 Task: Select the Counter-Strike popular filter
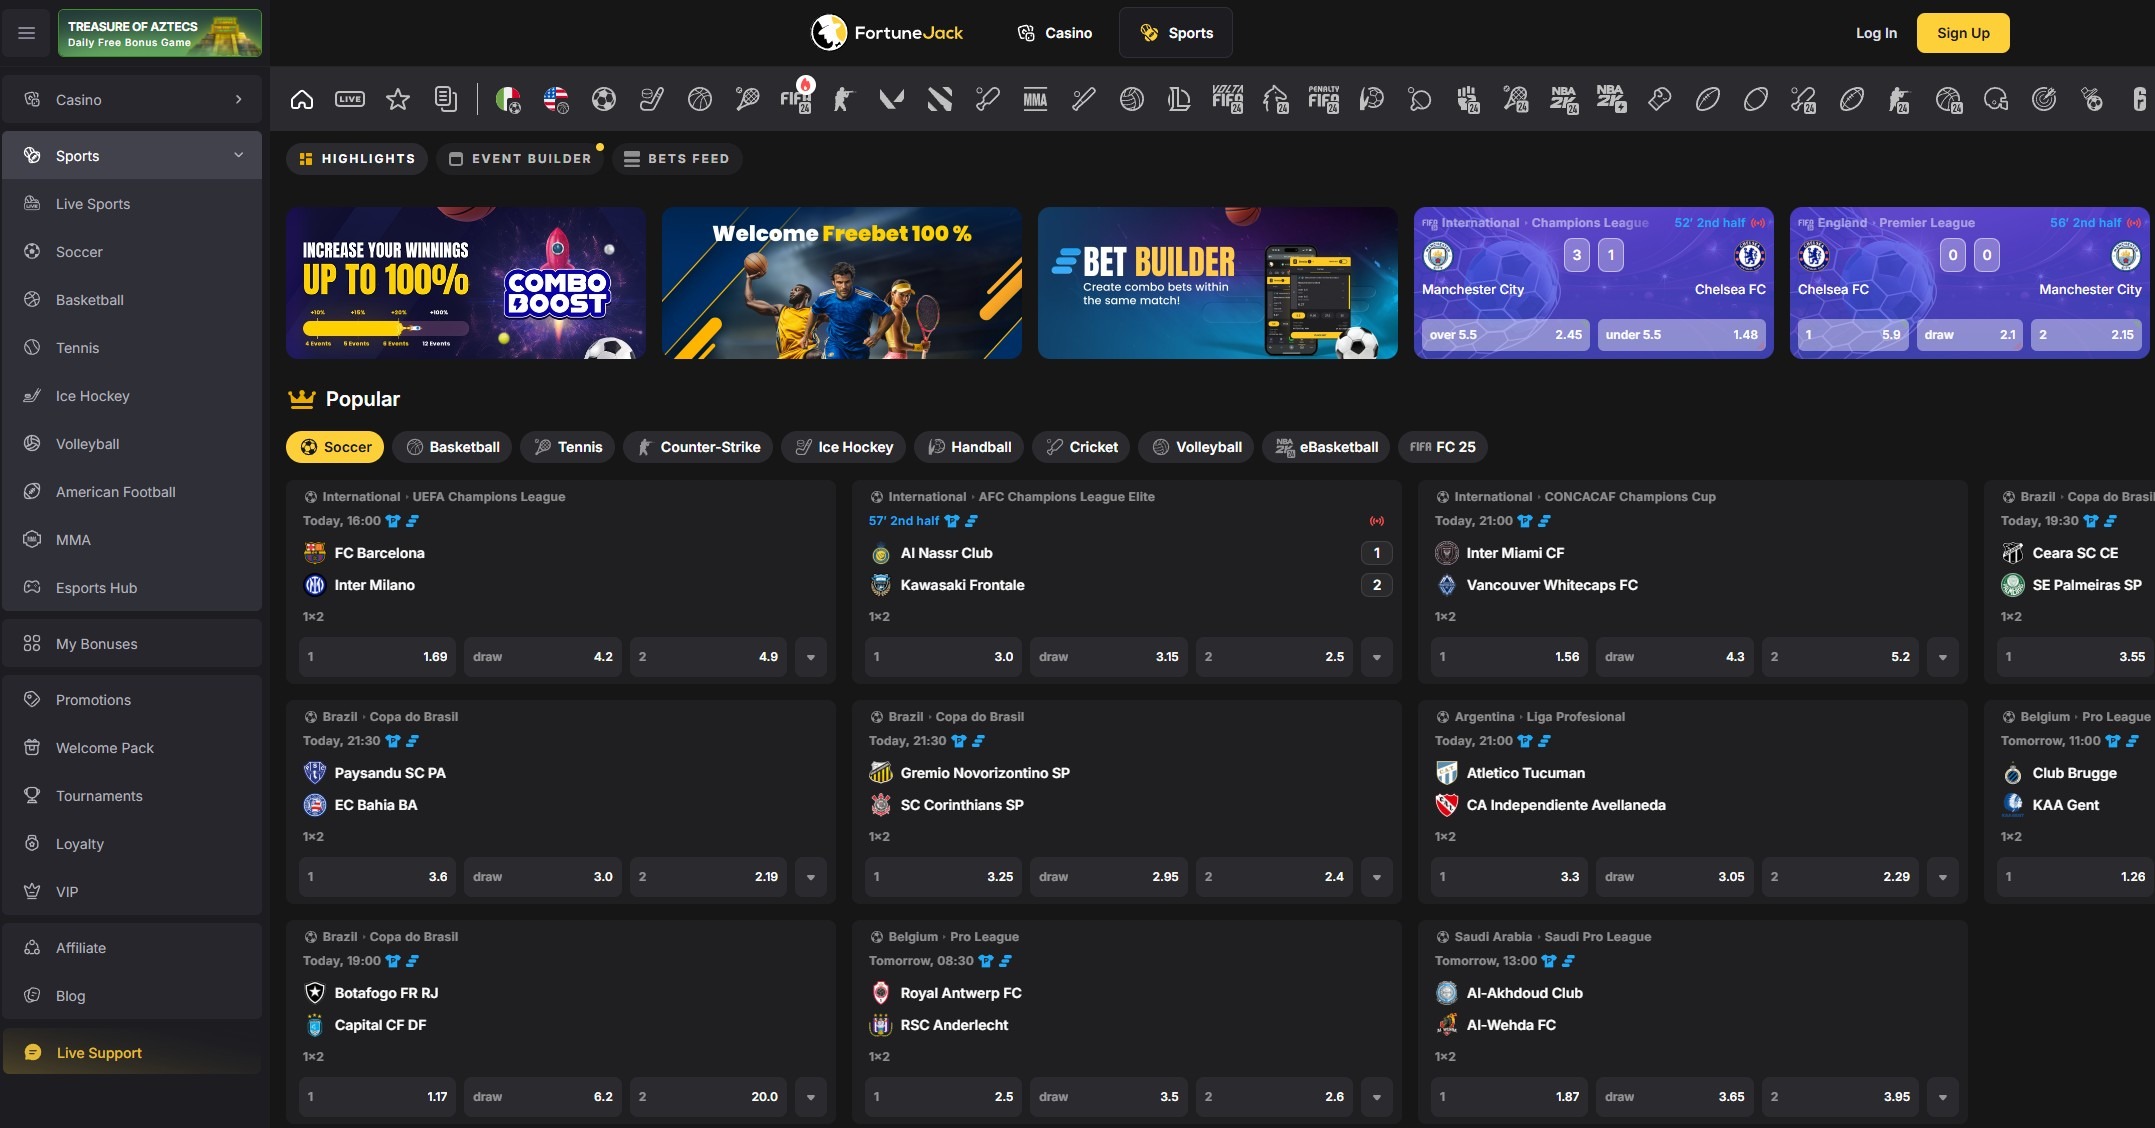click(x=698, y=447)
